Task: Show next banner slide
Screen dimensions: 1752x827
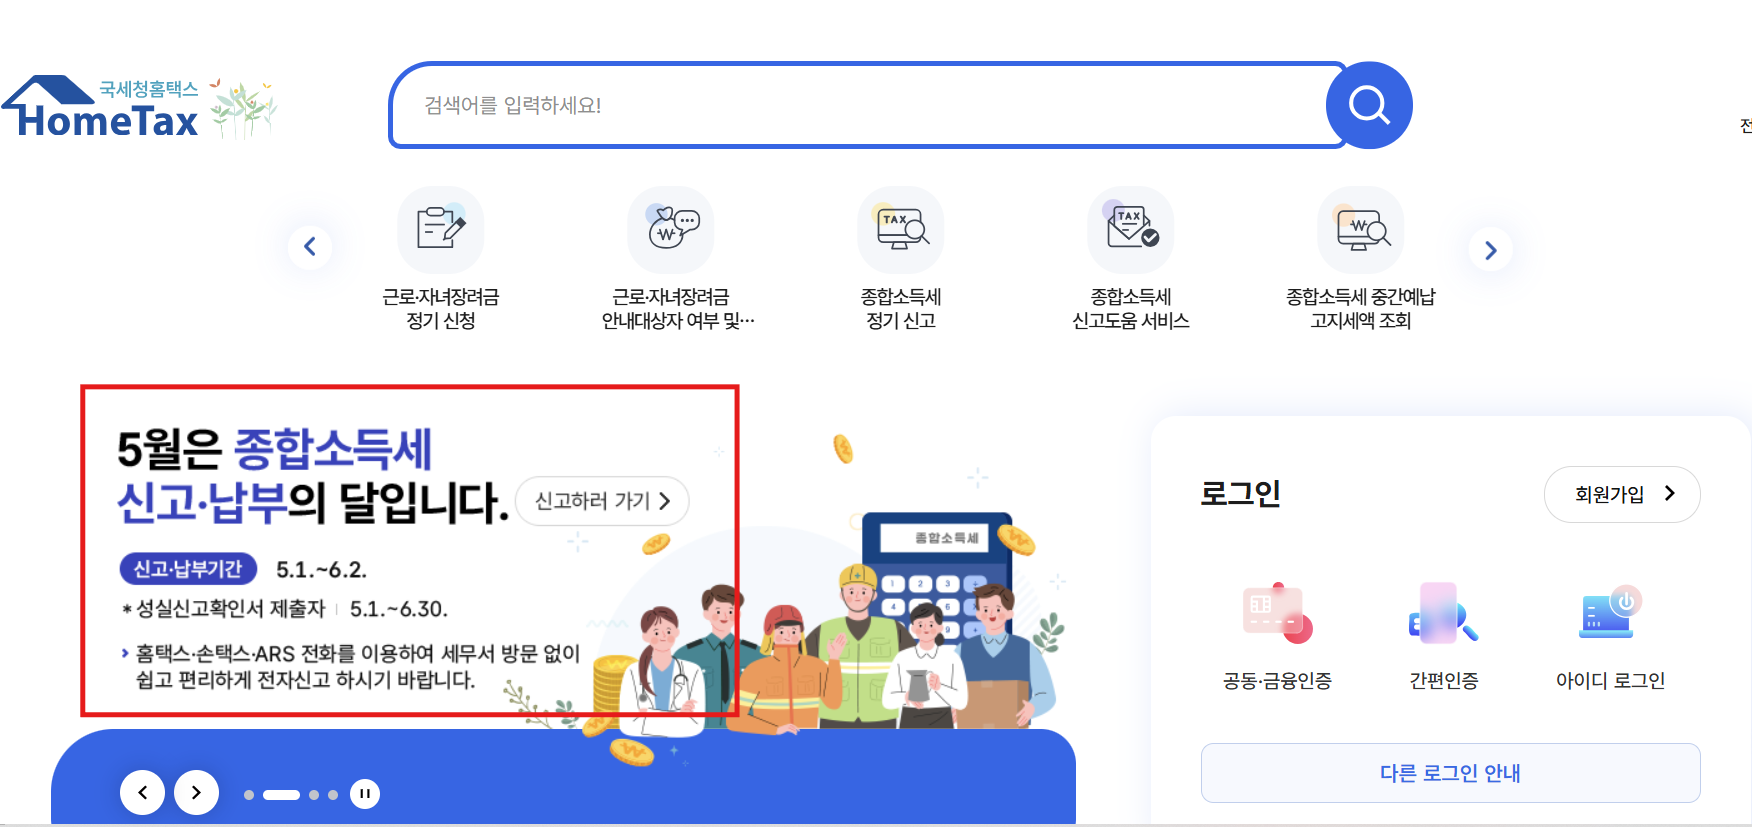Action: pos(197,793)
